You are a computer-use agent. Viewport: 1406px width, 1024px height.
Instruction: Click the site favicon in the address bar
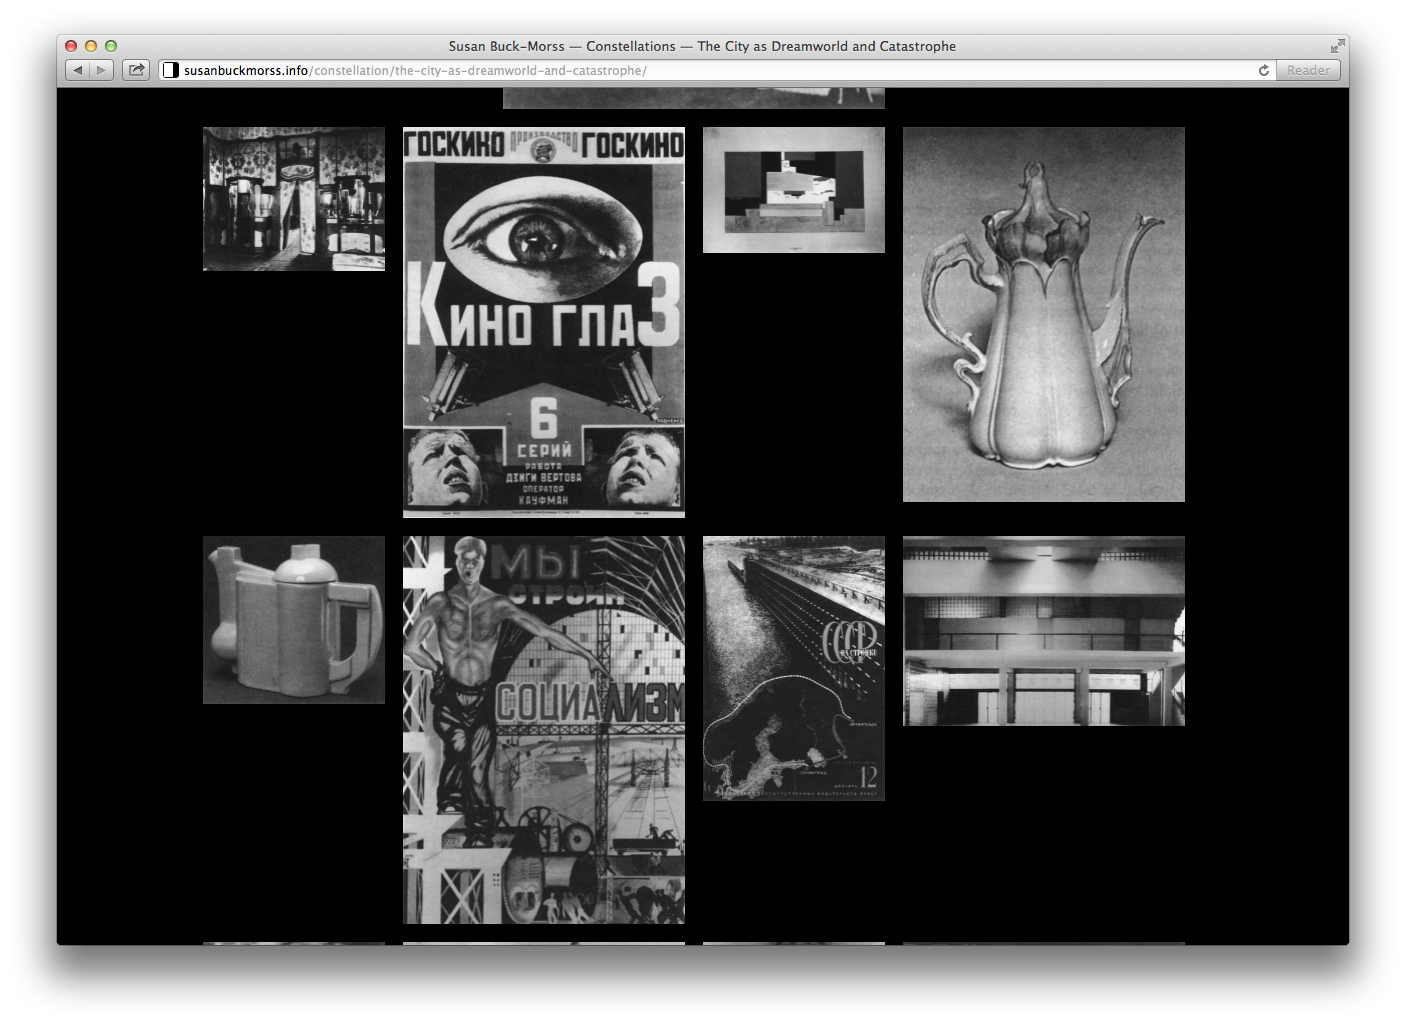pyautogui.click(x=171, y=70)
